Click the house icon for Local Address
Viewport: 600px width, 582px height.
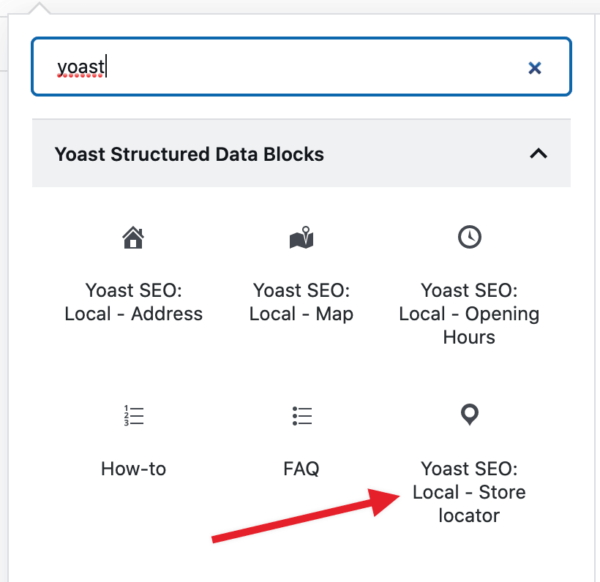coord(133,238)
